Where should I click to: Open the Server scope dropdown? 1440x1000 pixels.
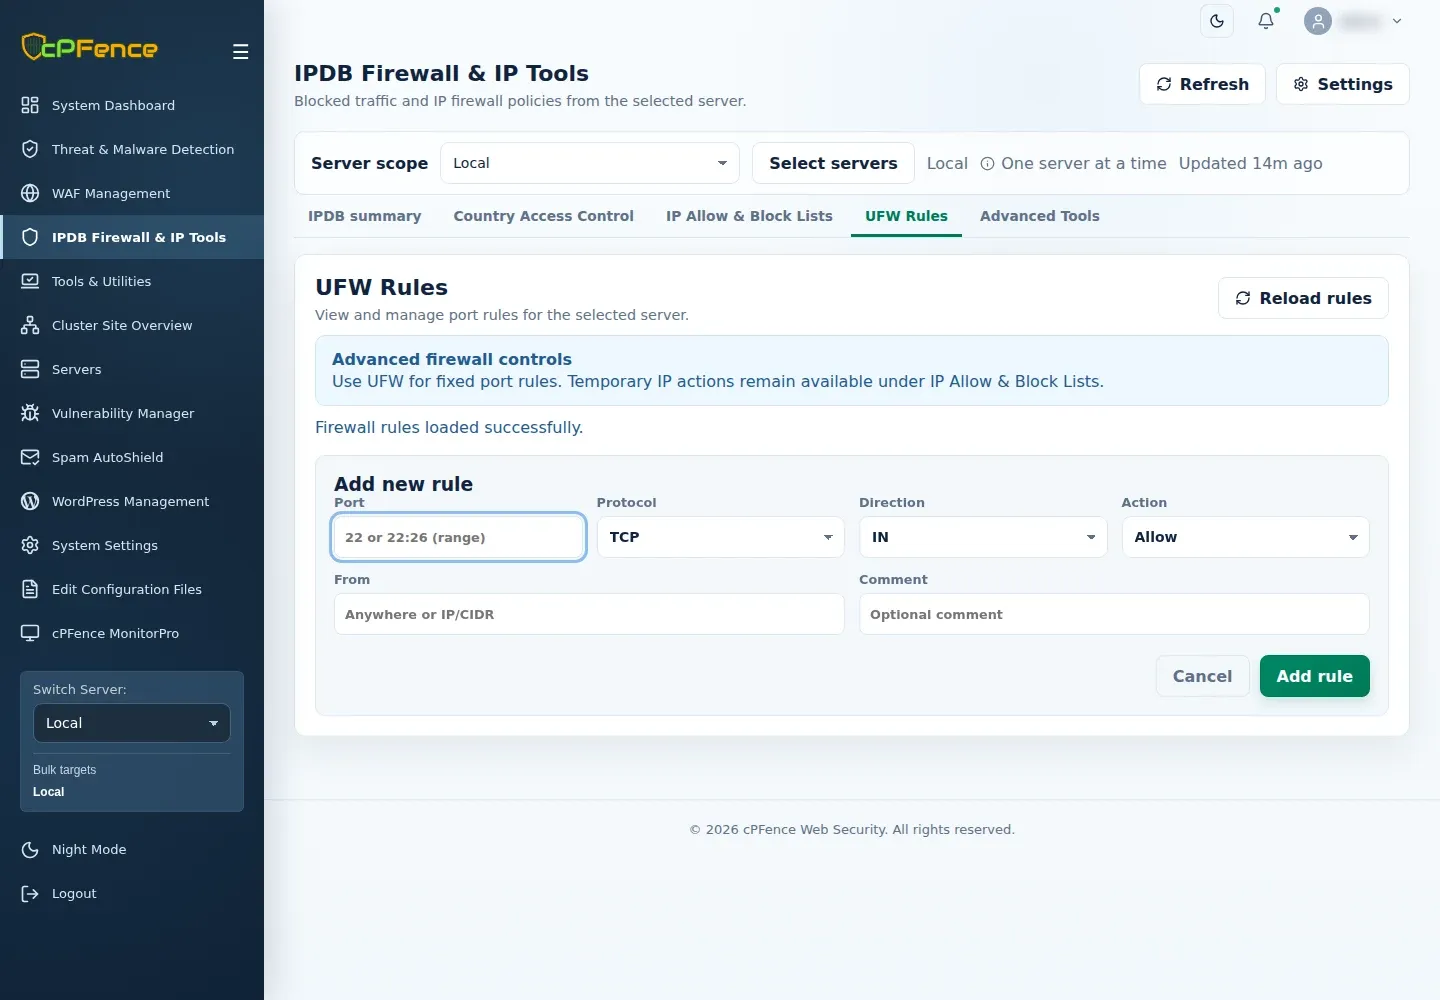590,163
